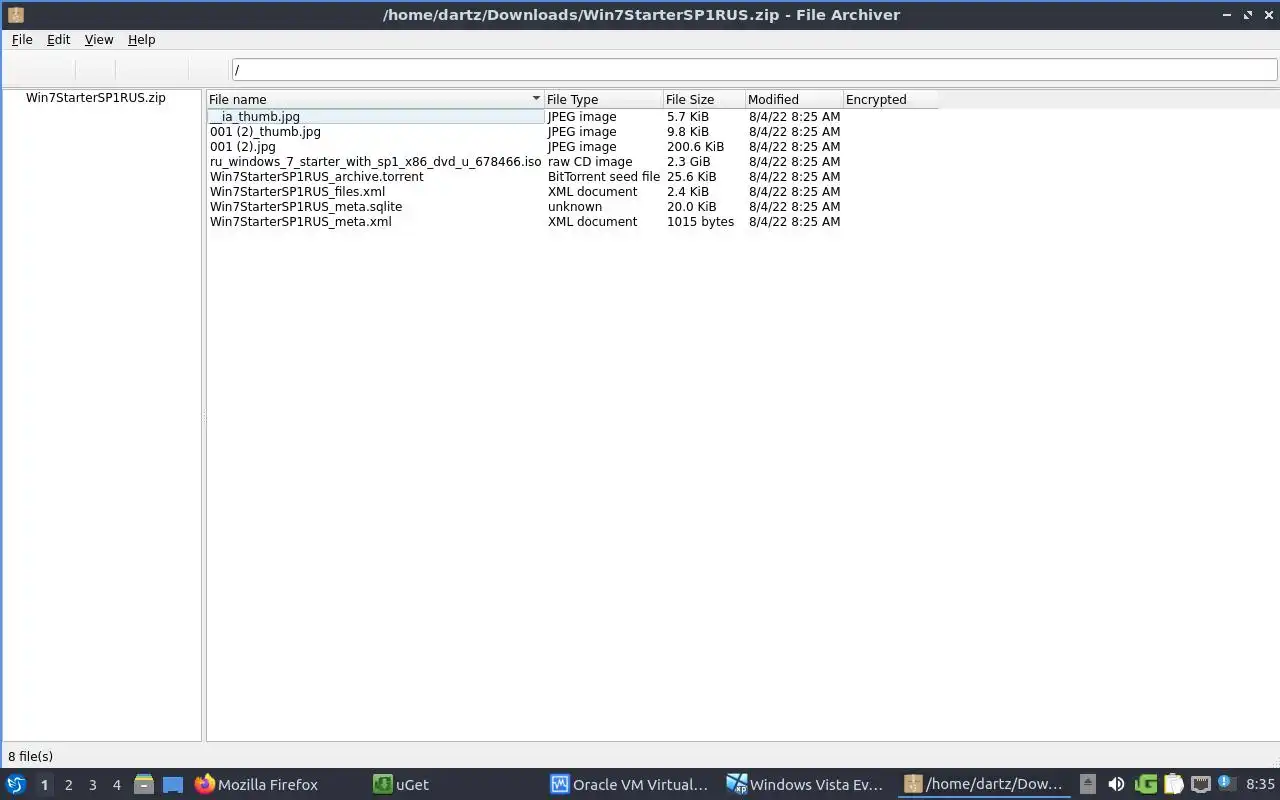Open the Lubuntu start menu icon
The width and height of the screenshot is (1280, 800).
pos(16,785)
